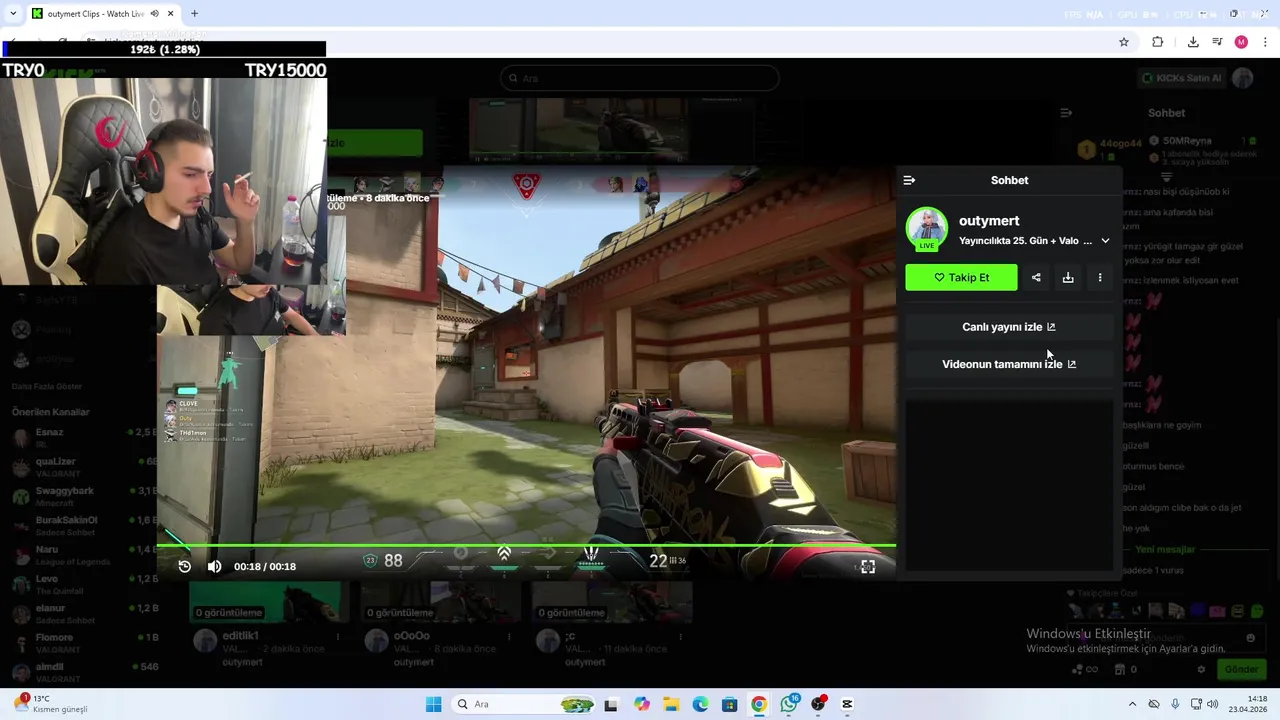Launch Copilot from the taskbar
Screen dimensions: 1280x720
[642, 704]
